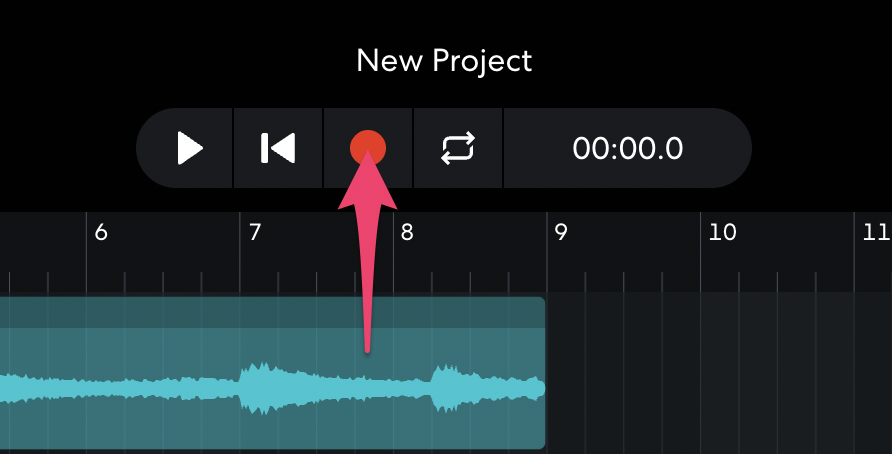
Task: Click the return-to-start button
Action: click(x=278, y=148)
